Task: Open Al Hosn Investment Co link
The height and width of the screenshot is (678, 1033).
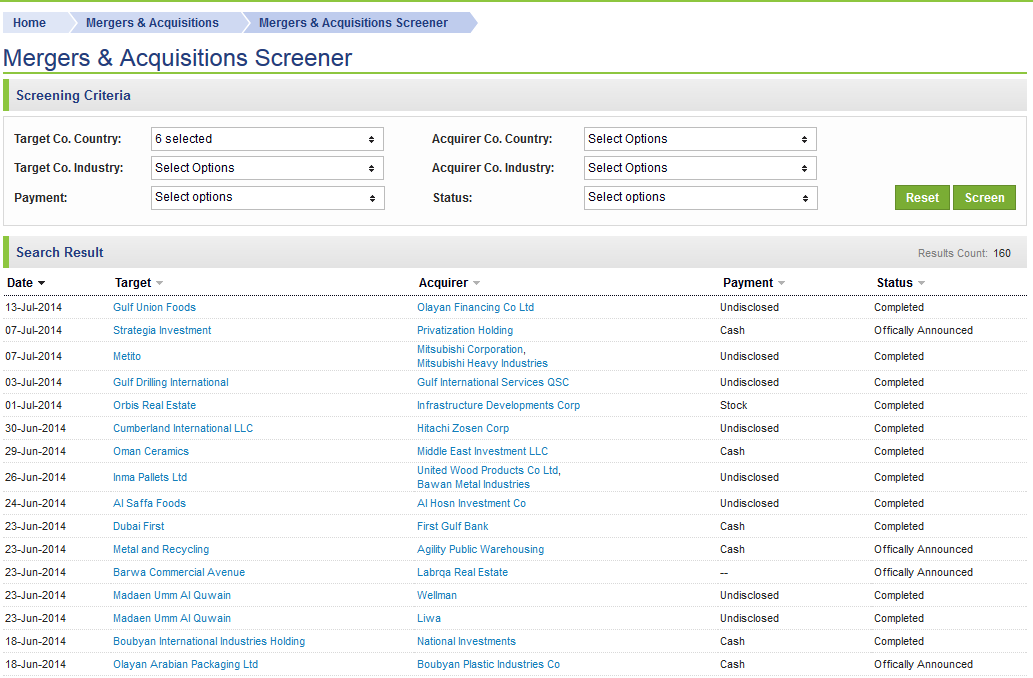Action: (471, 503)
